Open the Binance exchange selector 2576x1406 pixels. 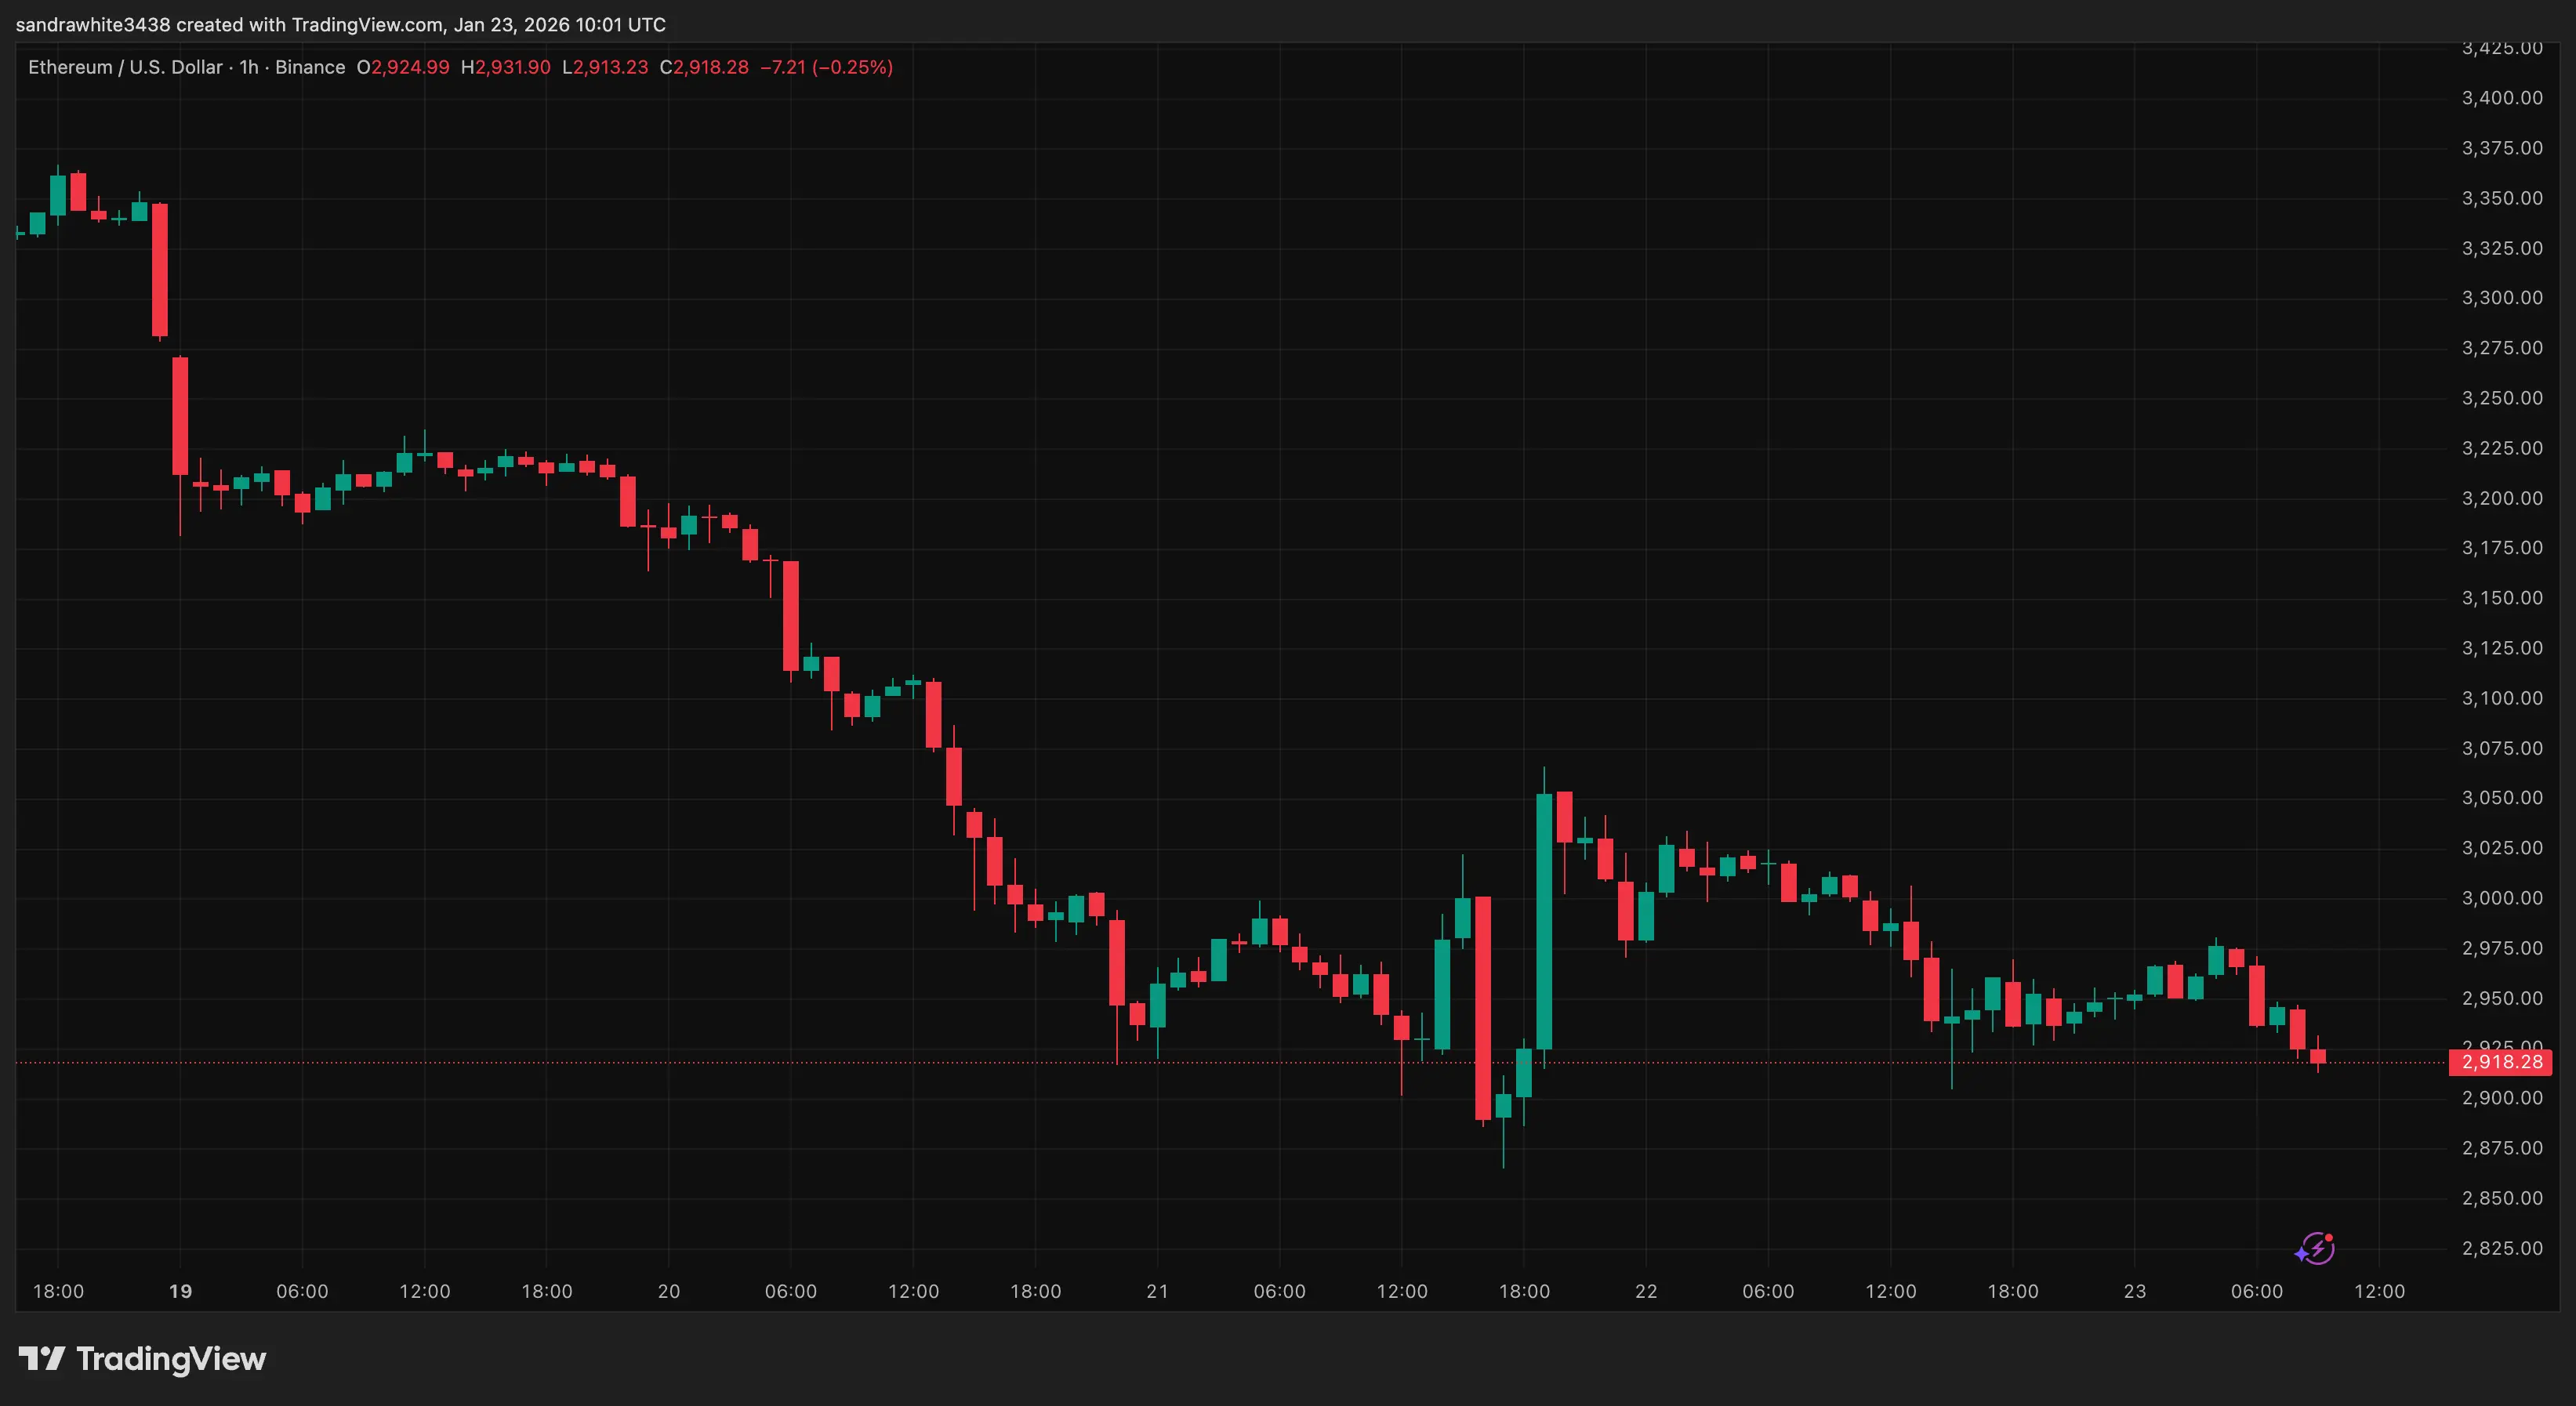[310, 67]
